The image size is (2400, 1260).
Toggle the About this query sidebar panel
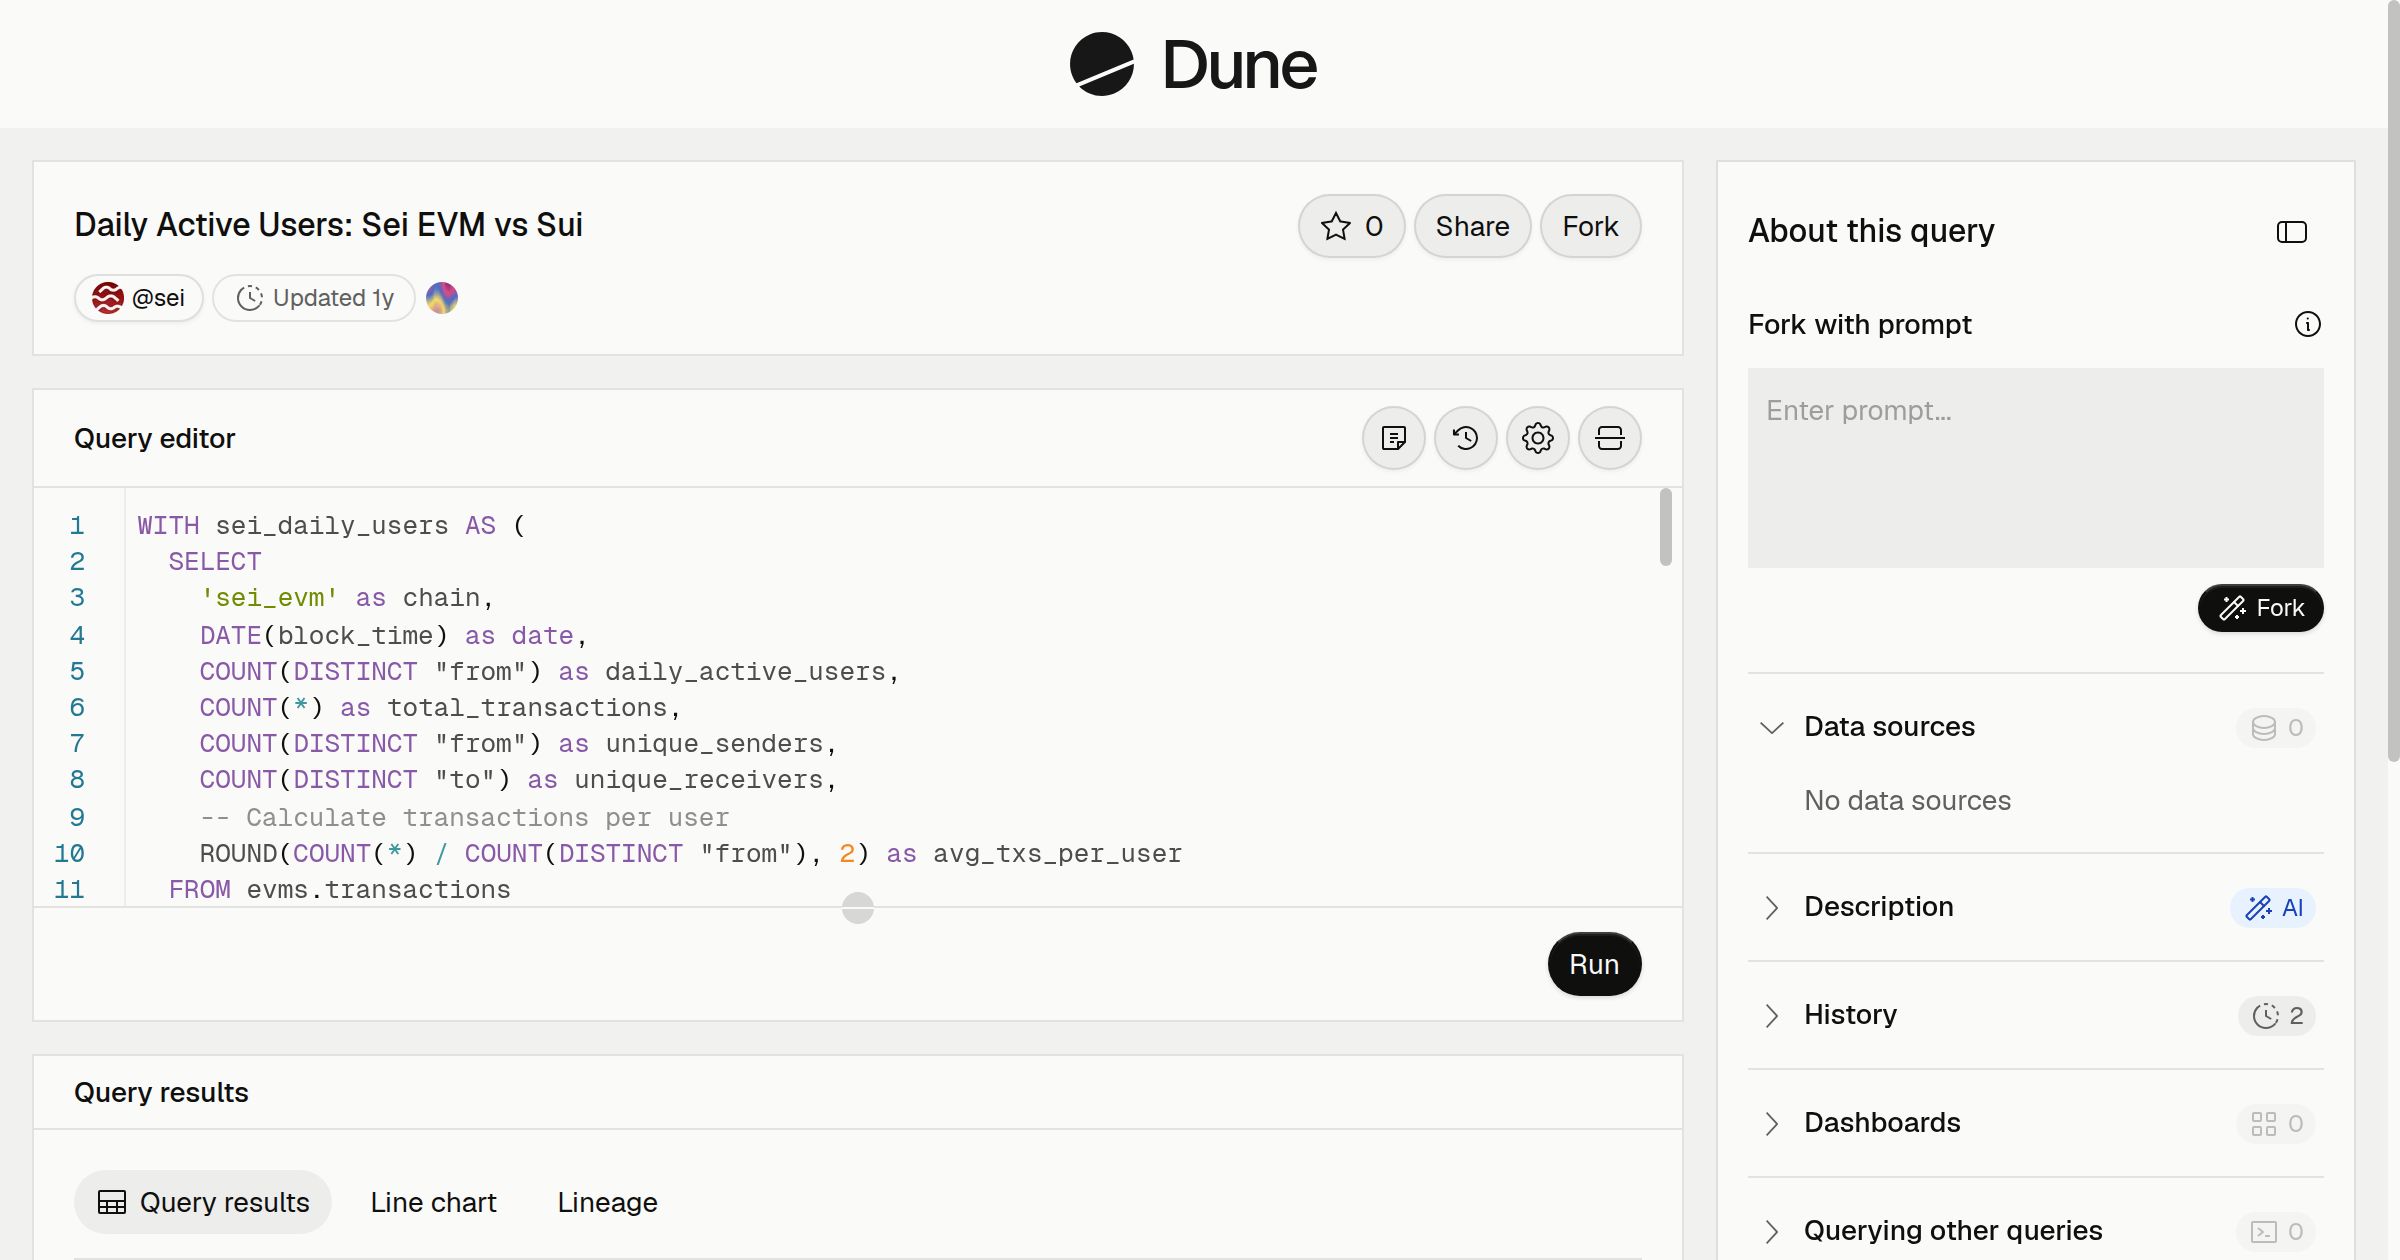[2292, 232]
